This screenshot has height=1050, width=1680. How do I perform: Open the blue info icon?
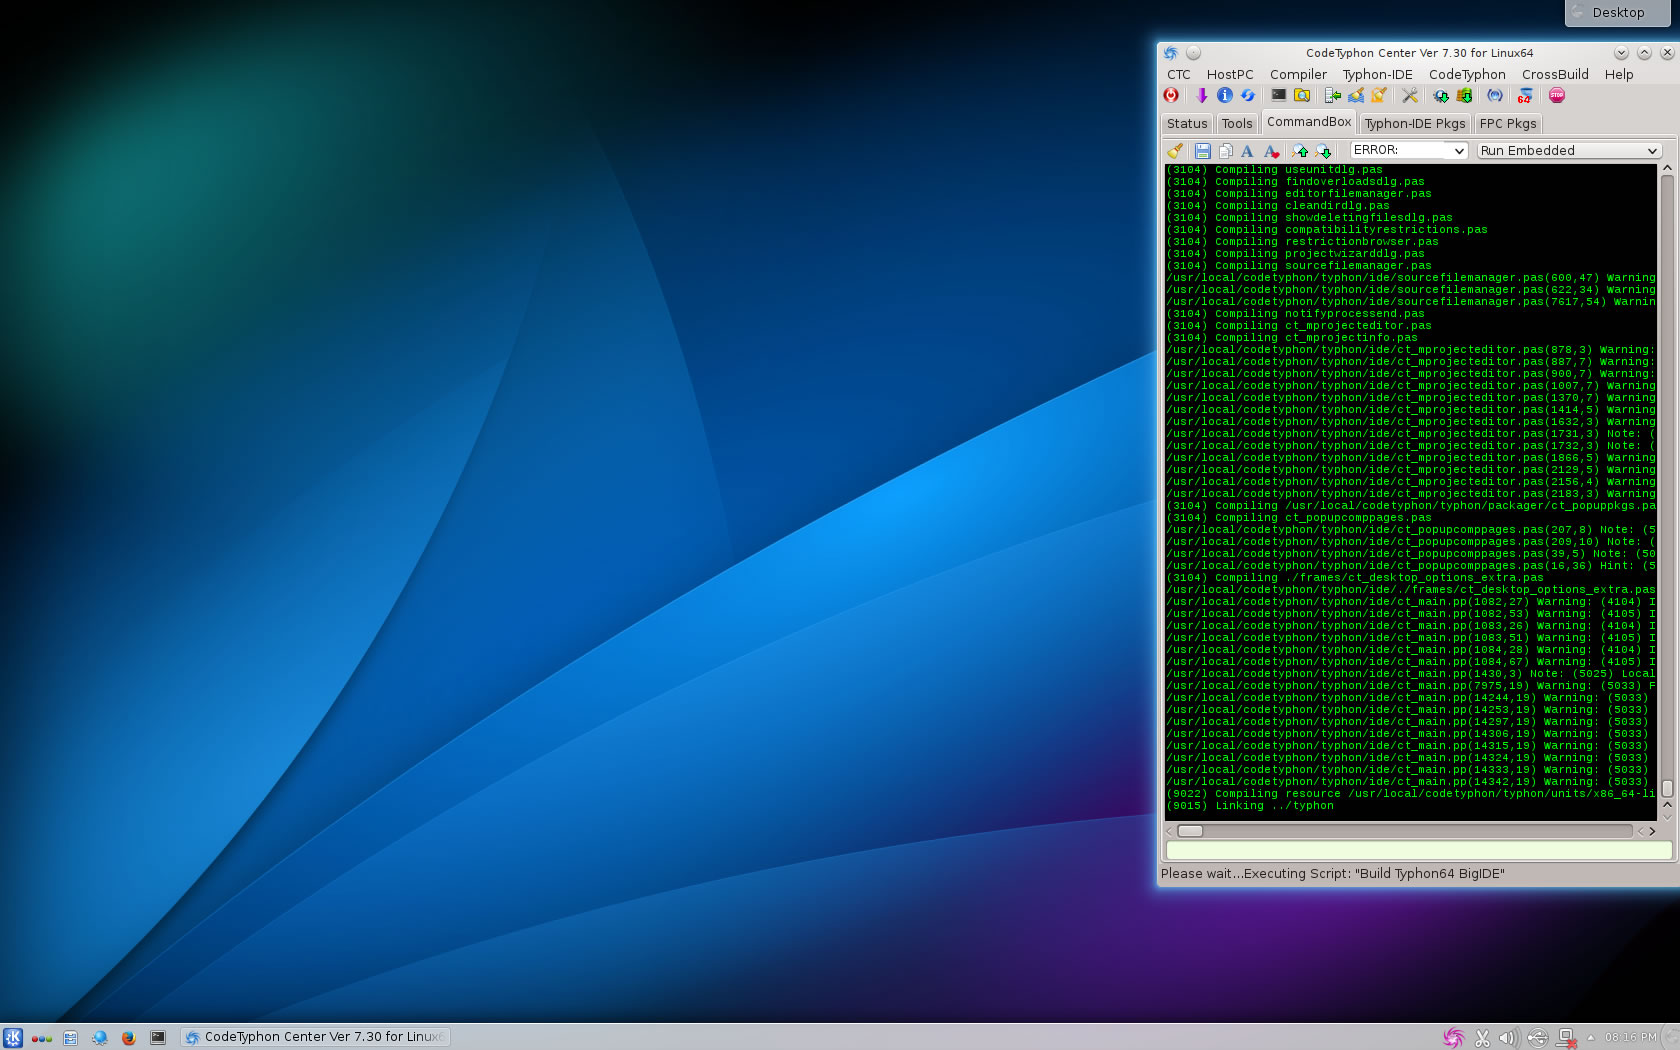point(1224,96)
